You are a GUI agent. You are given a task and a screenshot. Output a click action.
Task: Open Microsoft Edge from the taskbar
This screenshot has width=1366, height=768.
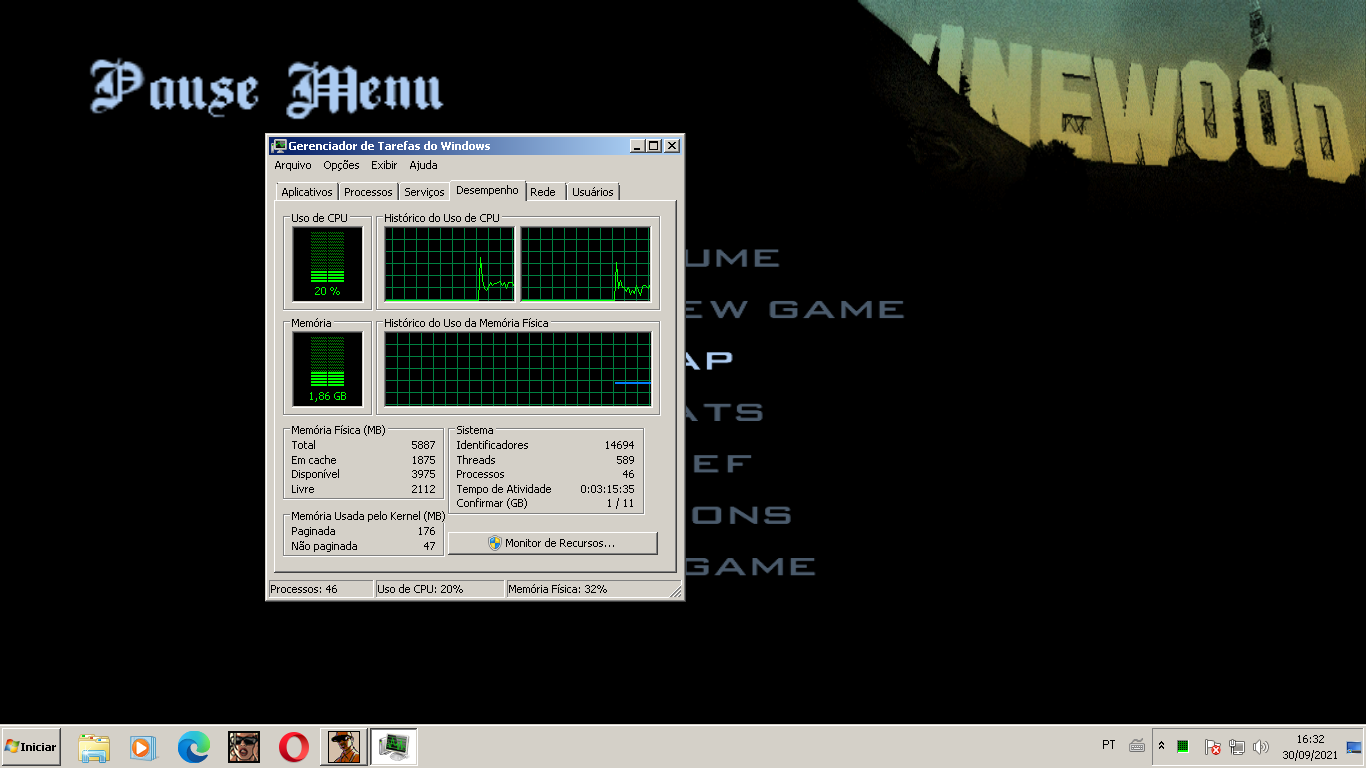(x=194, y=747)
